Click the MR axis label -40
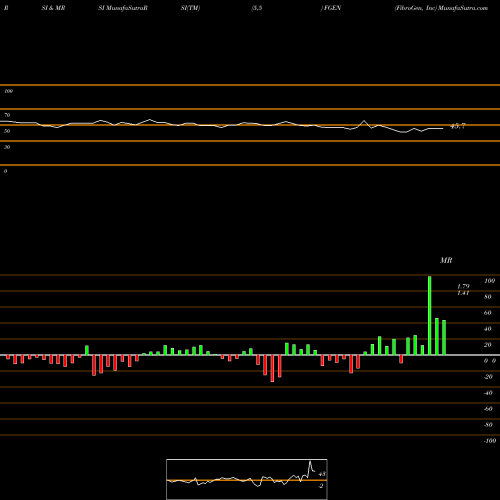 tap(488, 393)
